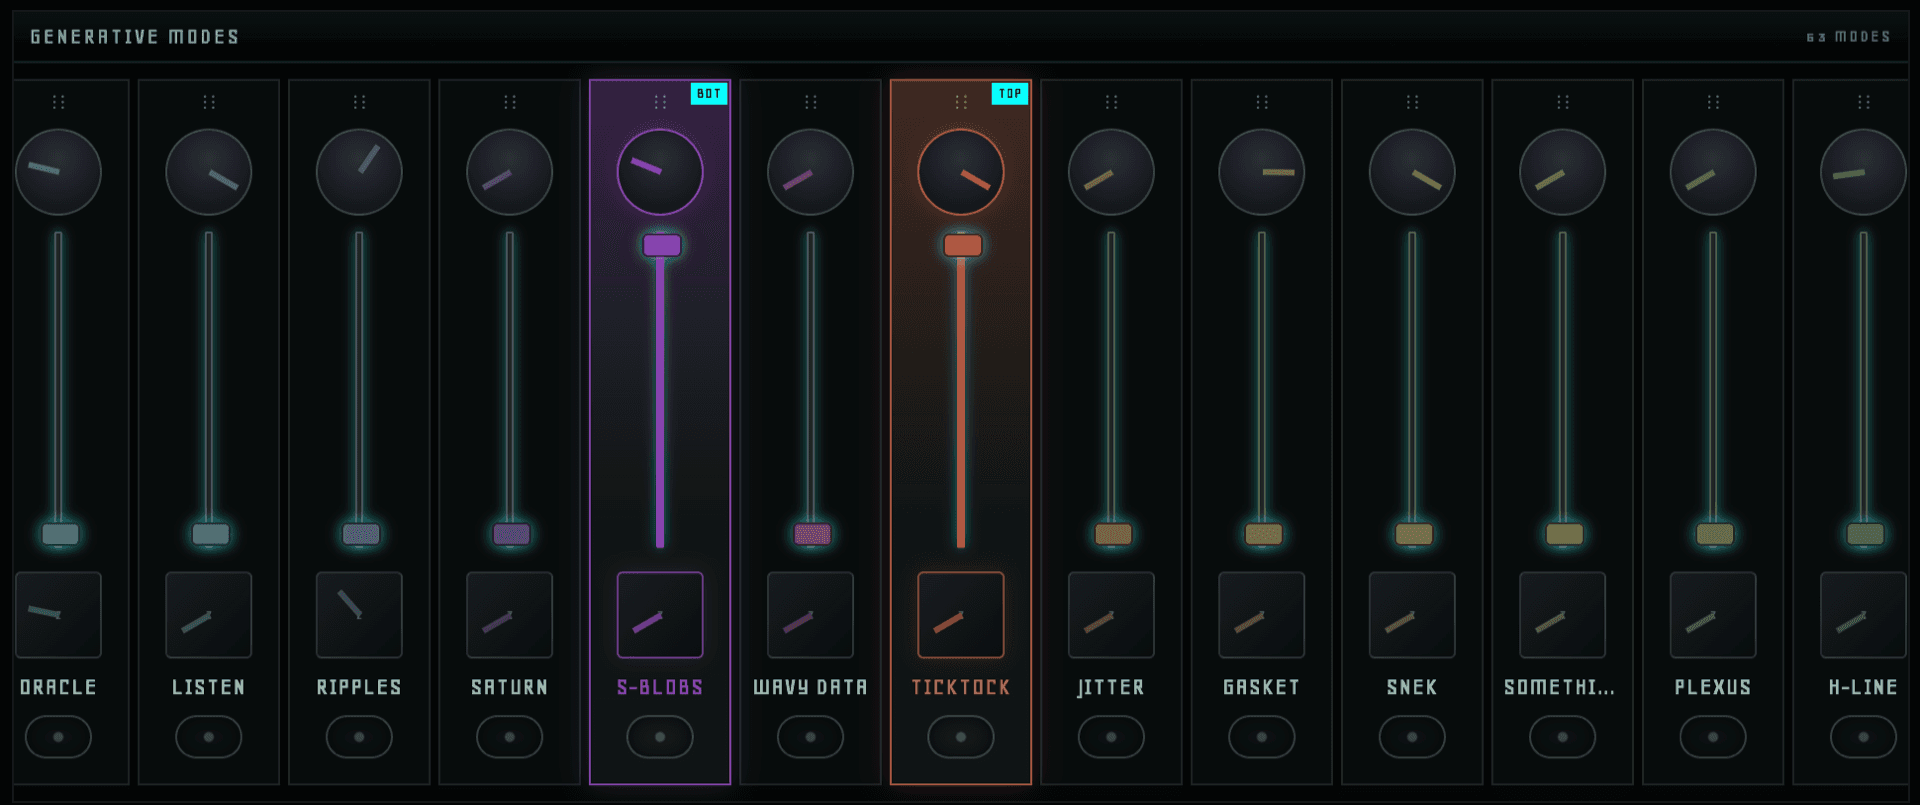
Task: Click the modes count in header
Action: [1849, 37]
